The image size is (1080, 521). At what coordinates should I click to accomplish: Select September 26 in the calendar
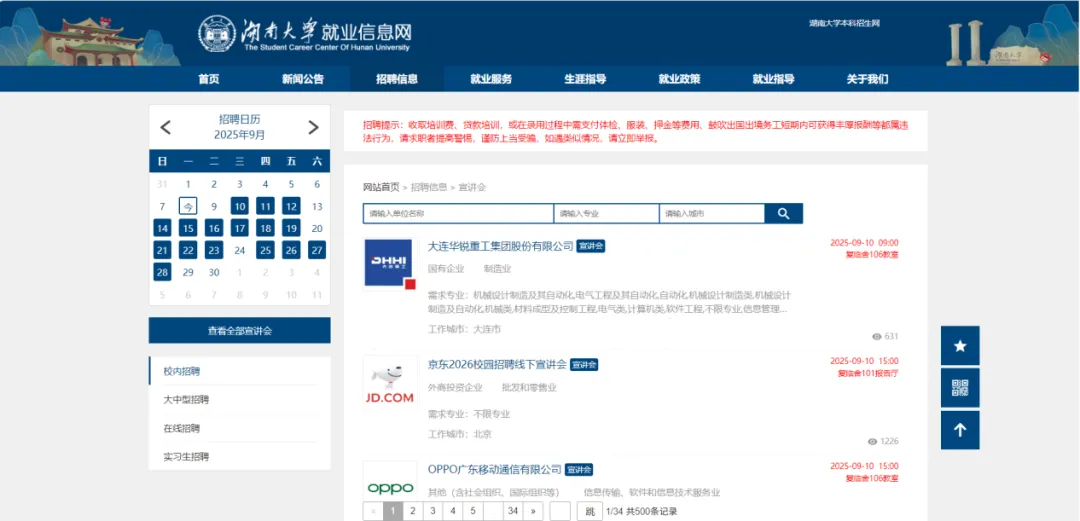(x=291, y=250)
